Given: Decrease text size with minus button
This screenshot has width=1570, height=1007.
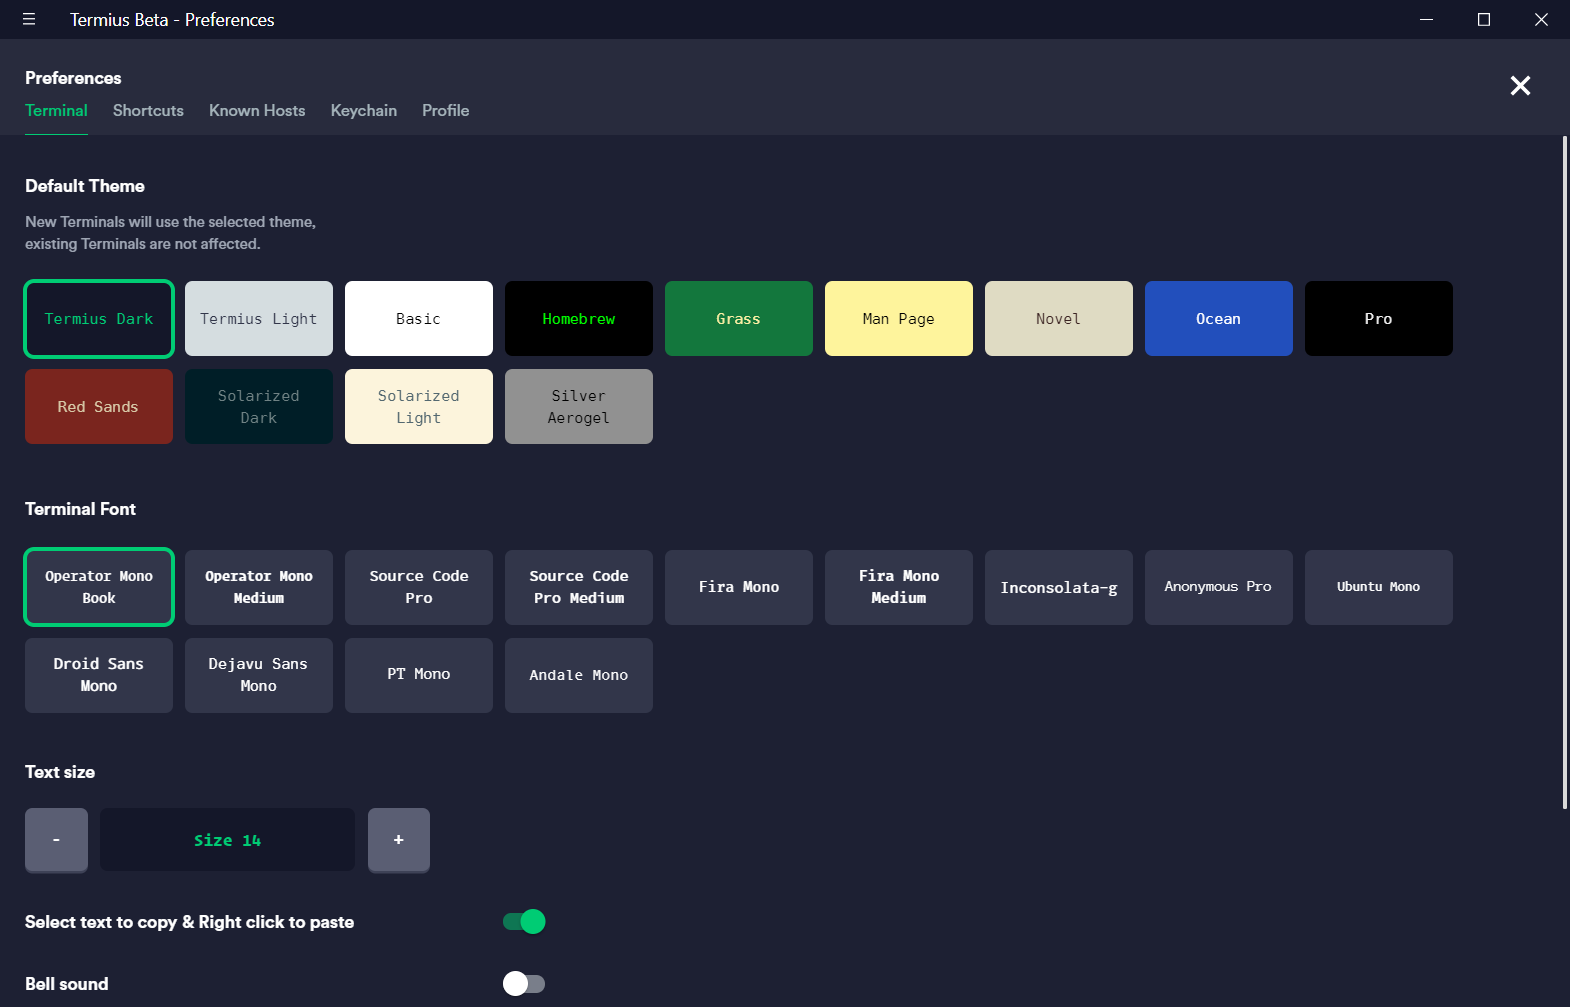Looking at the screenshot, I should tap(56, 840).
